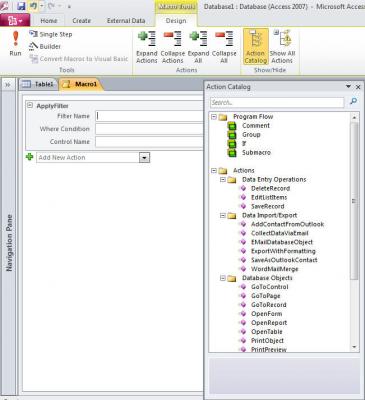This screenshot has width=365, height=400.
Task: Select the SaveAsOutlookContact action
Action: pyautogui.click(x=284, y=260)
